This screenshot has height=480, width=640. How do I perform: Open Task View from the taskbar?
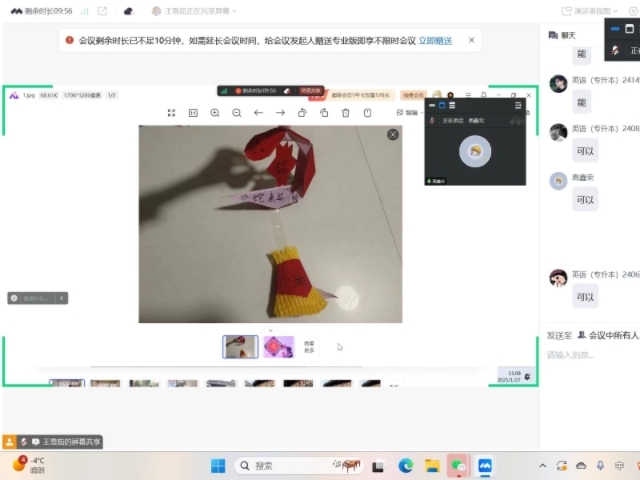click(378, 466)
